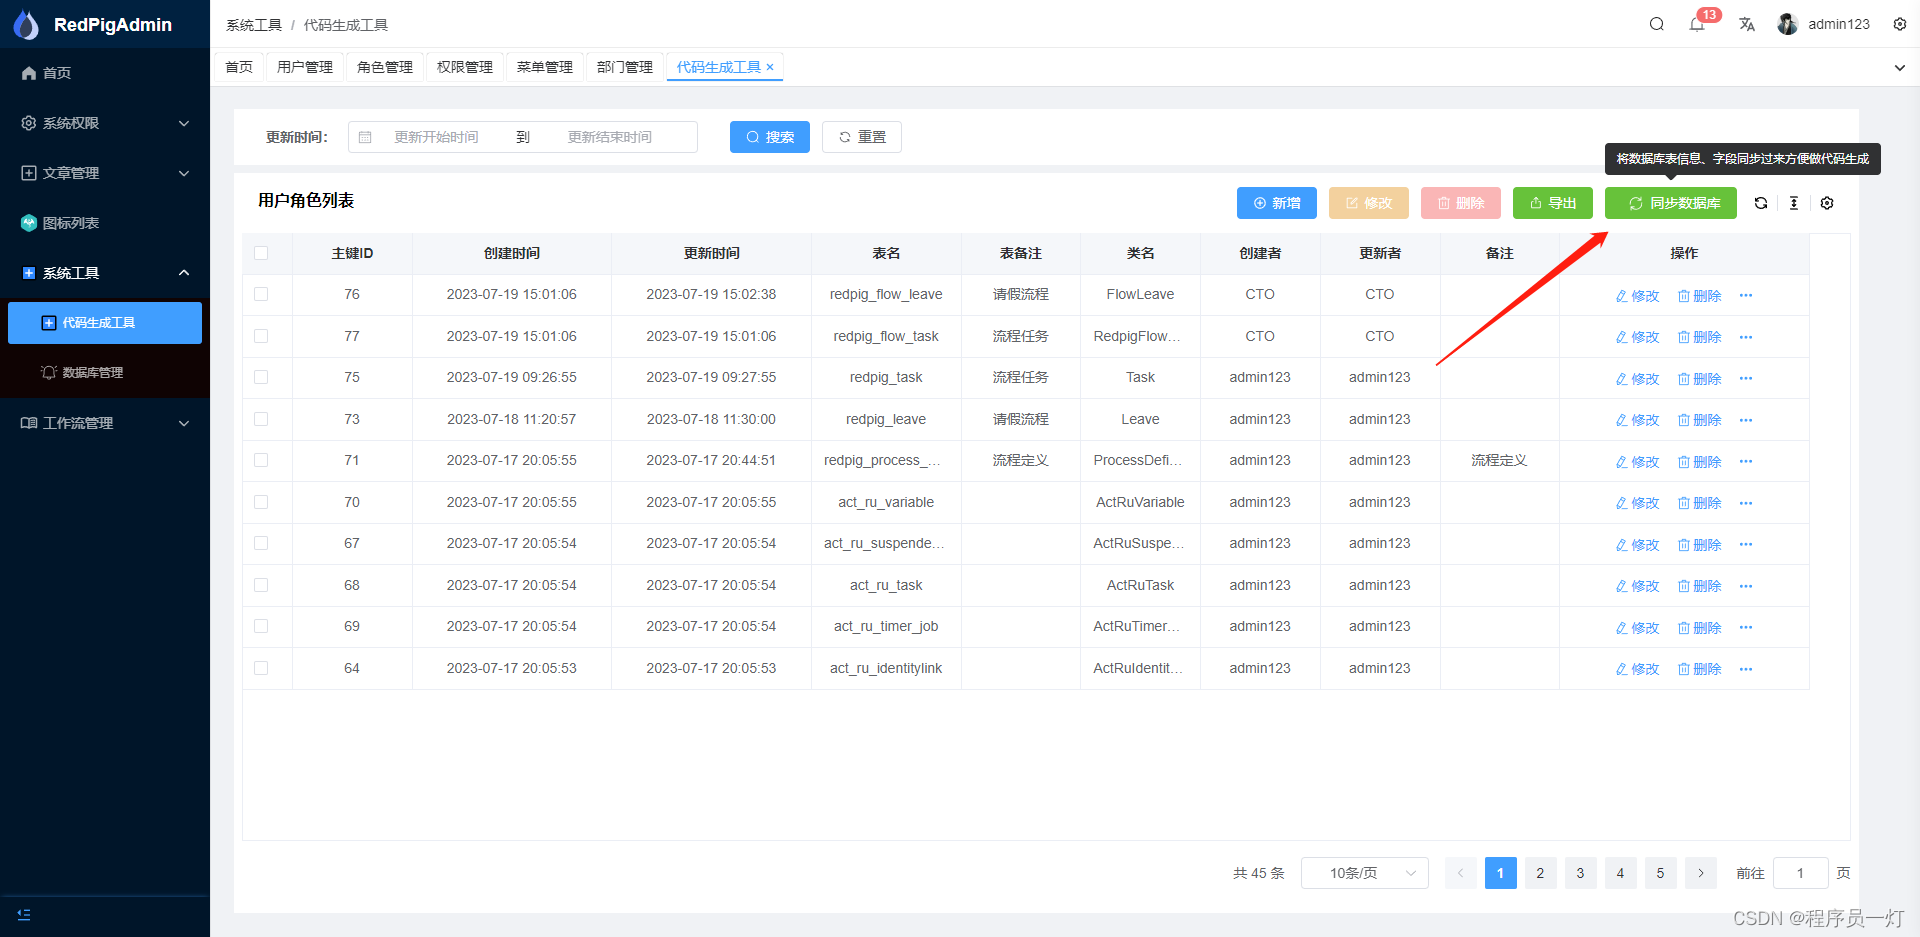Viewport: 1920px width, 937px height.
Task: Click the 更新开始时间 date field
Action: pyautogui.click(x=436, y=137)
